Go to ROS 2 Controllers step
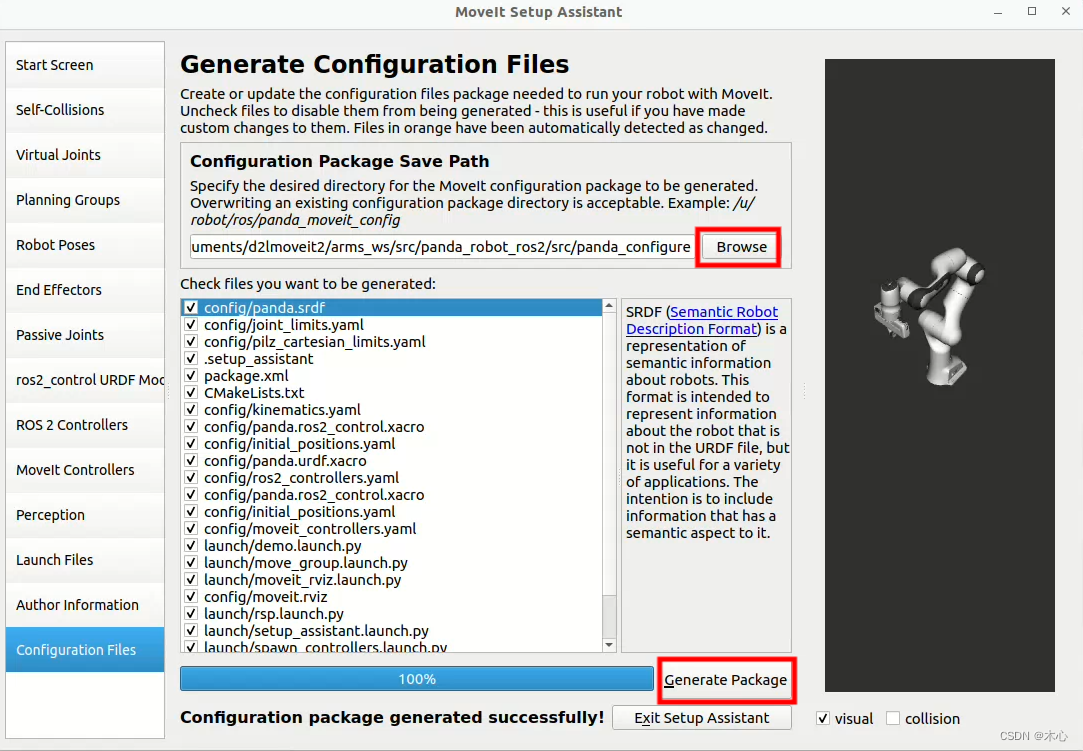Screen dimensions: 1083x751 point(85,425)
